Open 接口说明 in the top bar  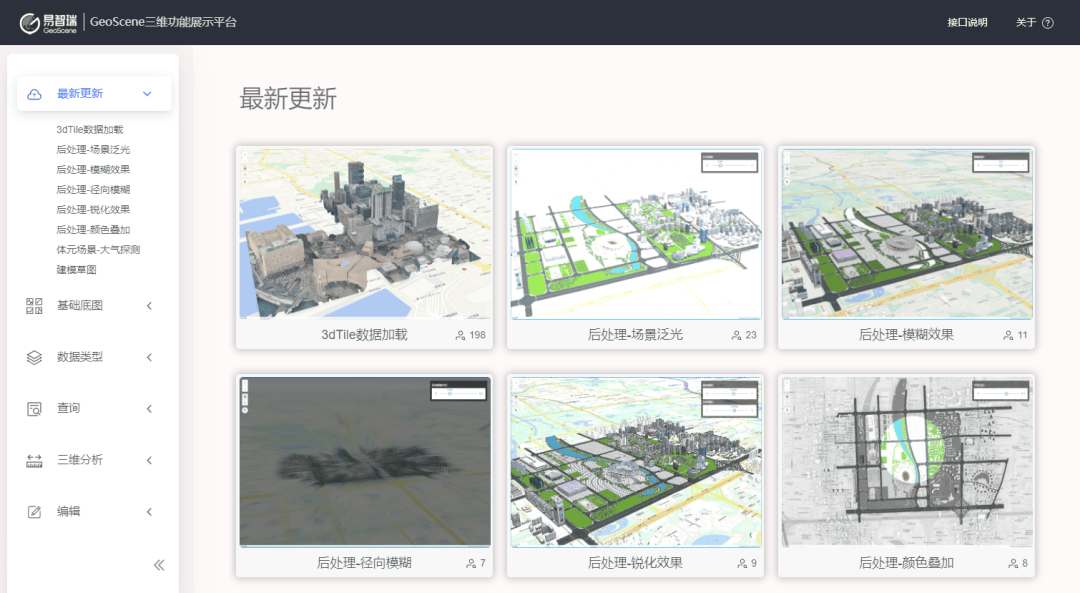[966, 21]
